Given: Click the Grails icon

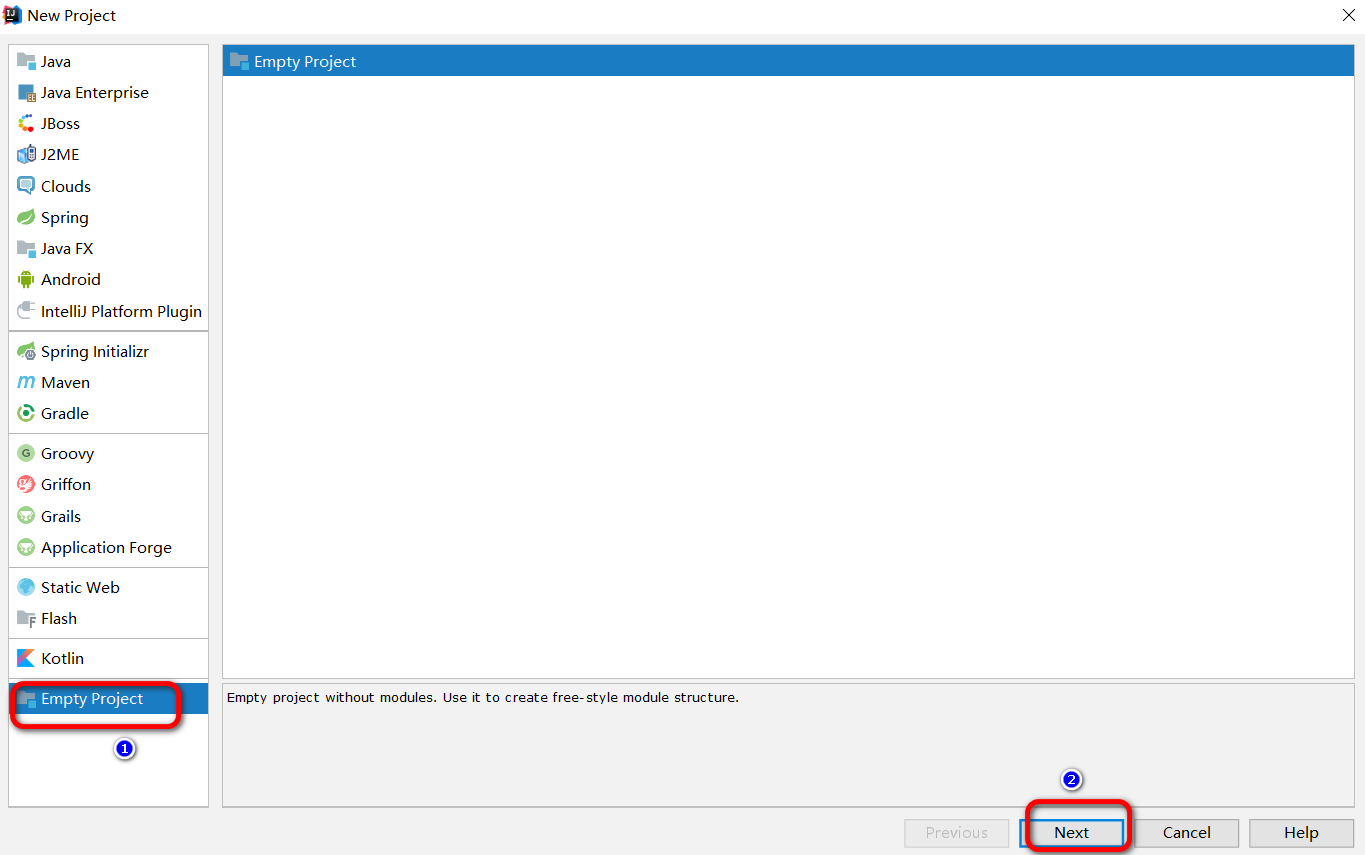Looking at the screenshot, I should coord(26,516).
